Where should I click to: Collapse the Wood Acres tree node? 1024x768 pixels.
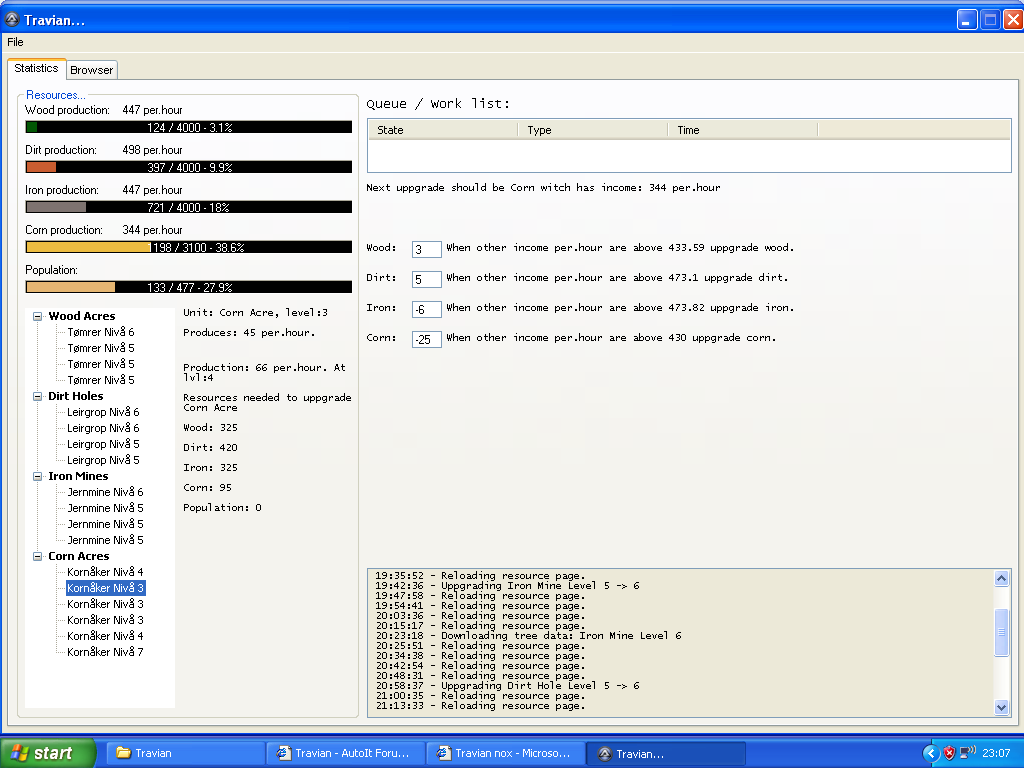tap(38, 316)
